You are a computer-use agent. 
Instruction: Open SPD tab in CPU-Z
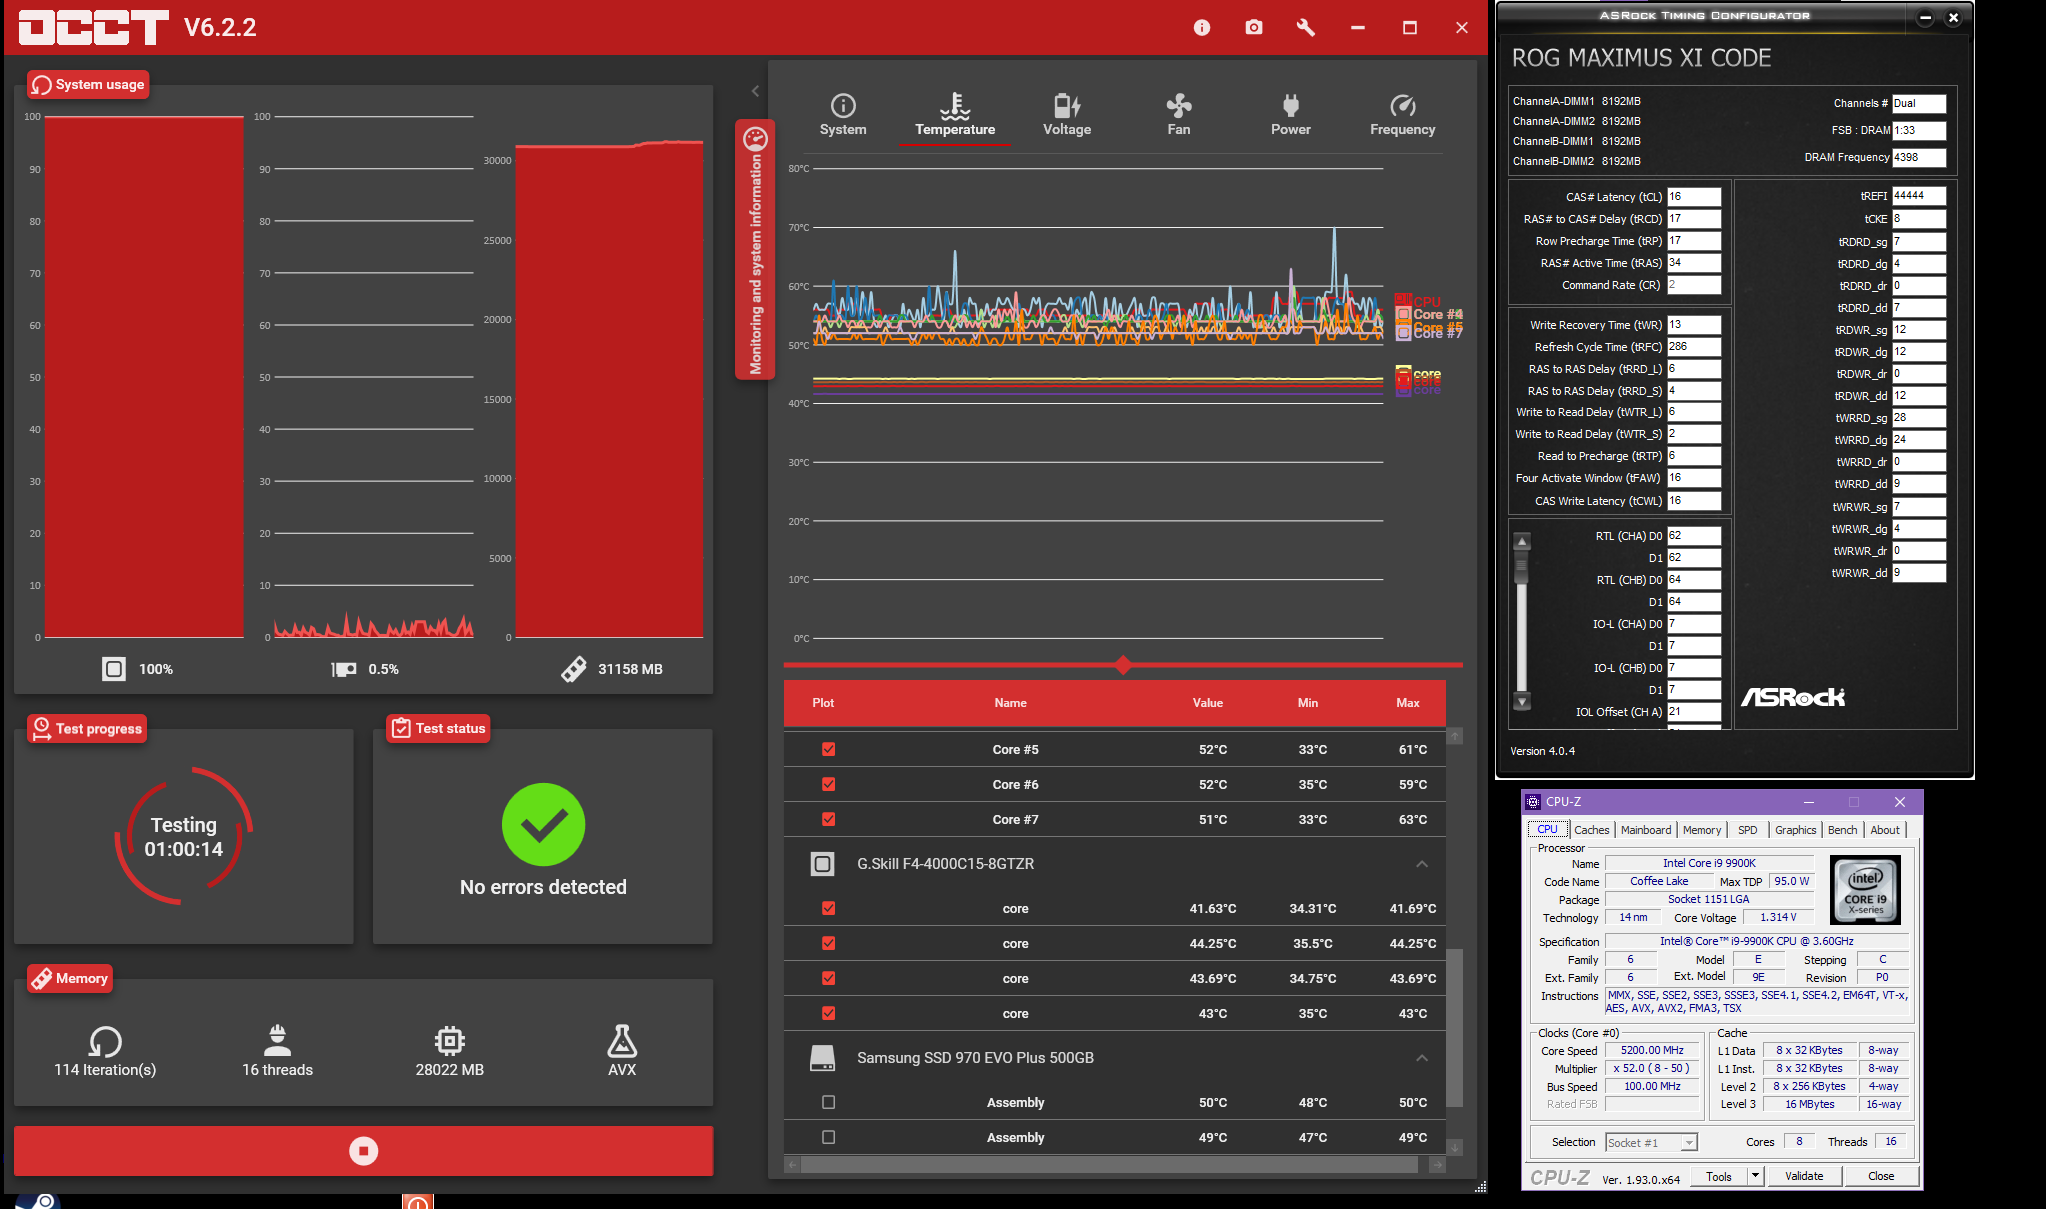(1747, 830)
